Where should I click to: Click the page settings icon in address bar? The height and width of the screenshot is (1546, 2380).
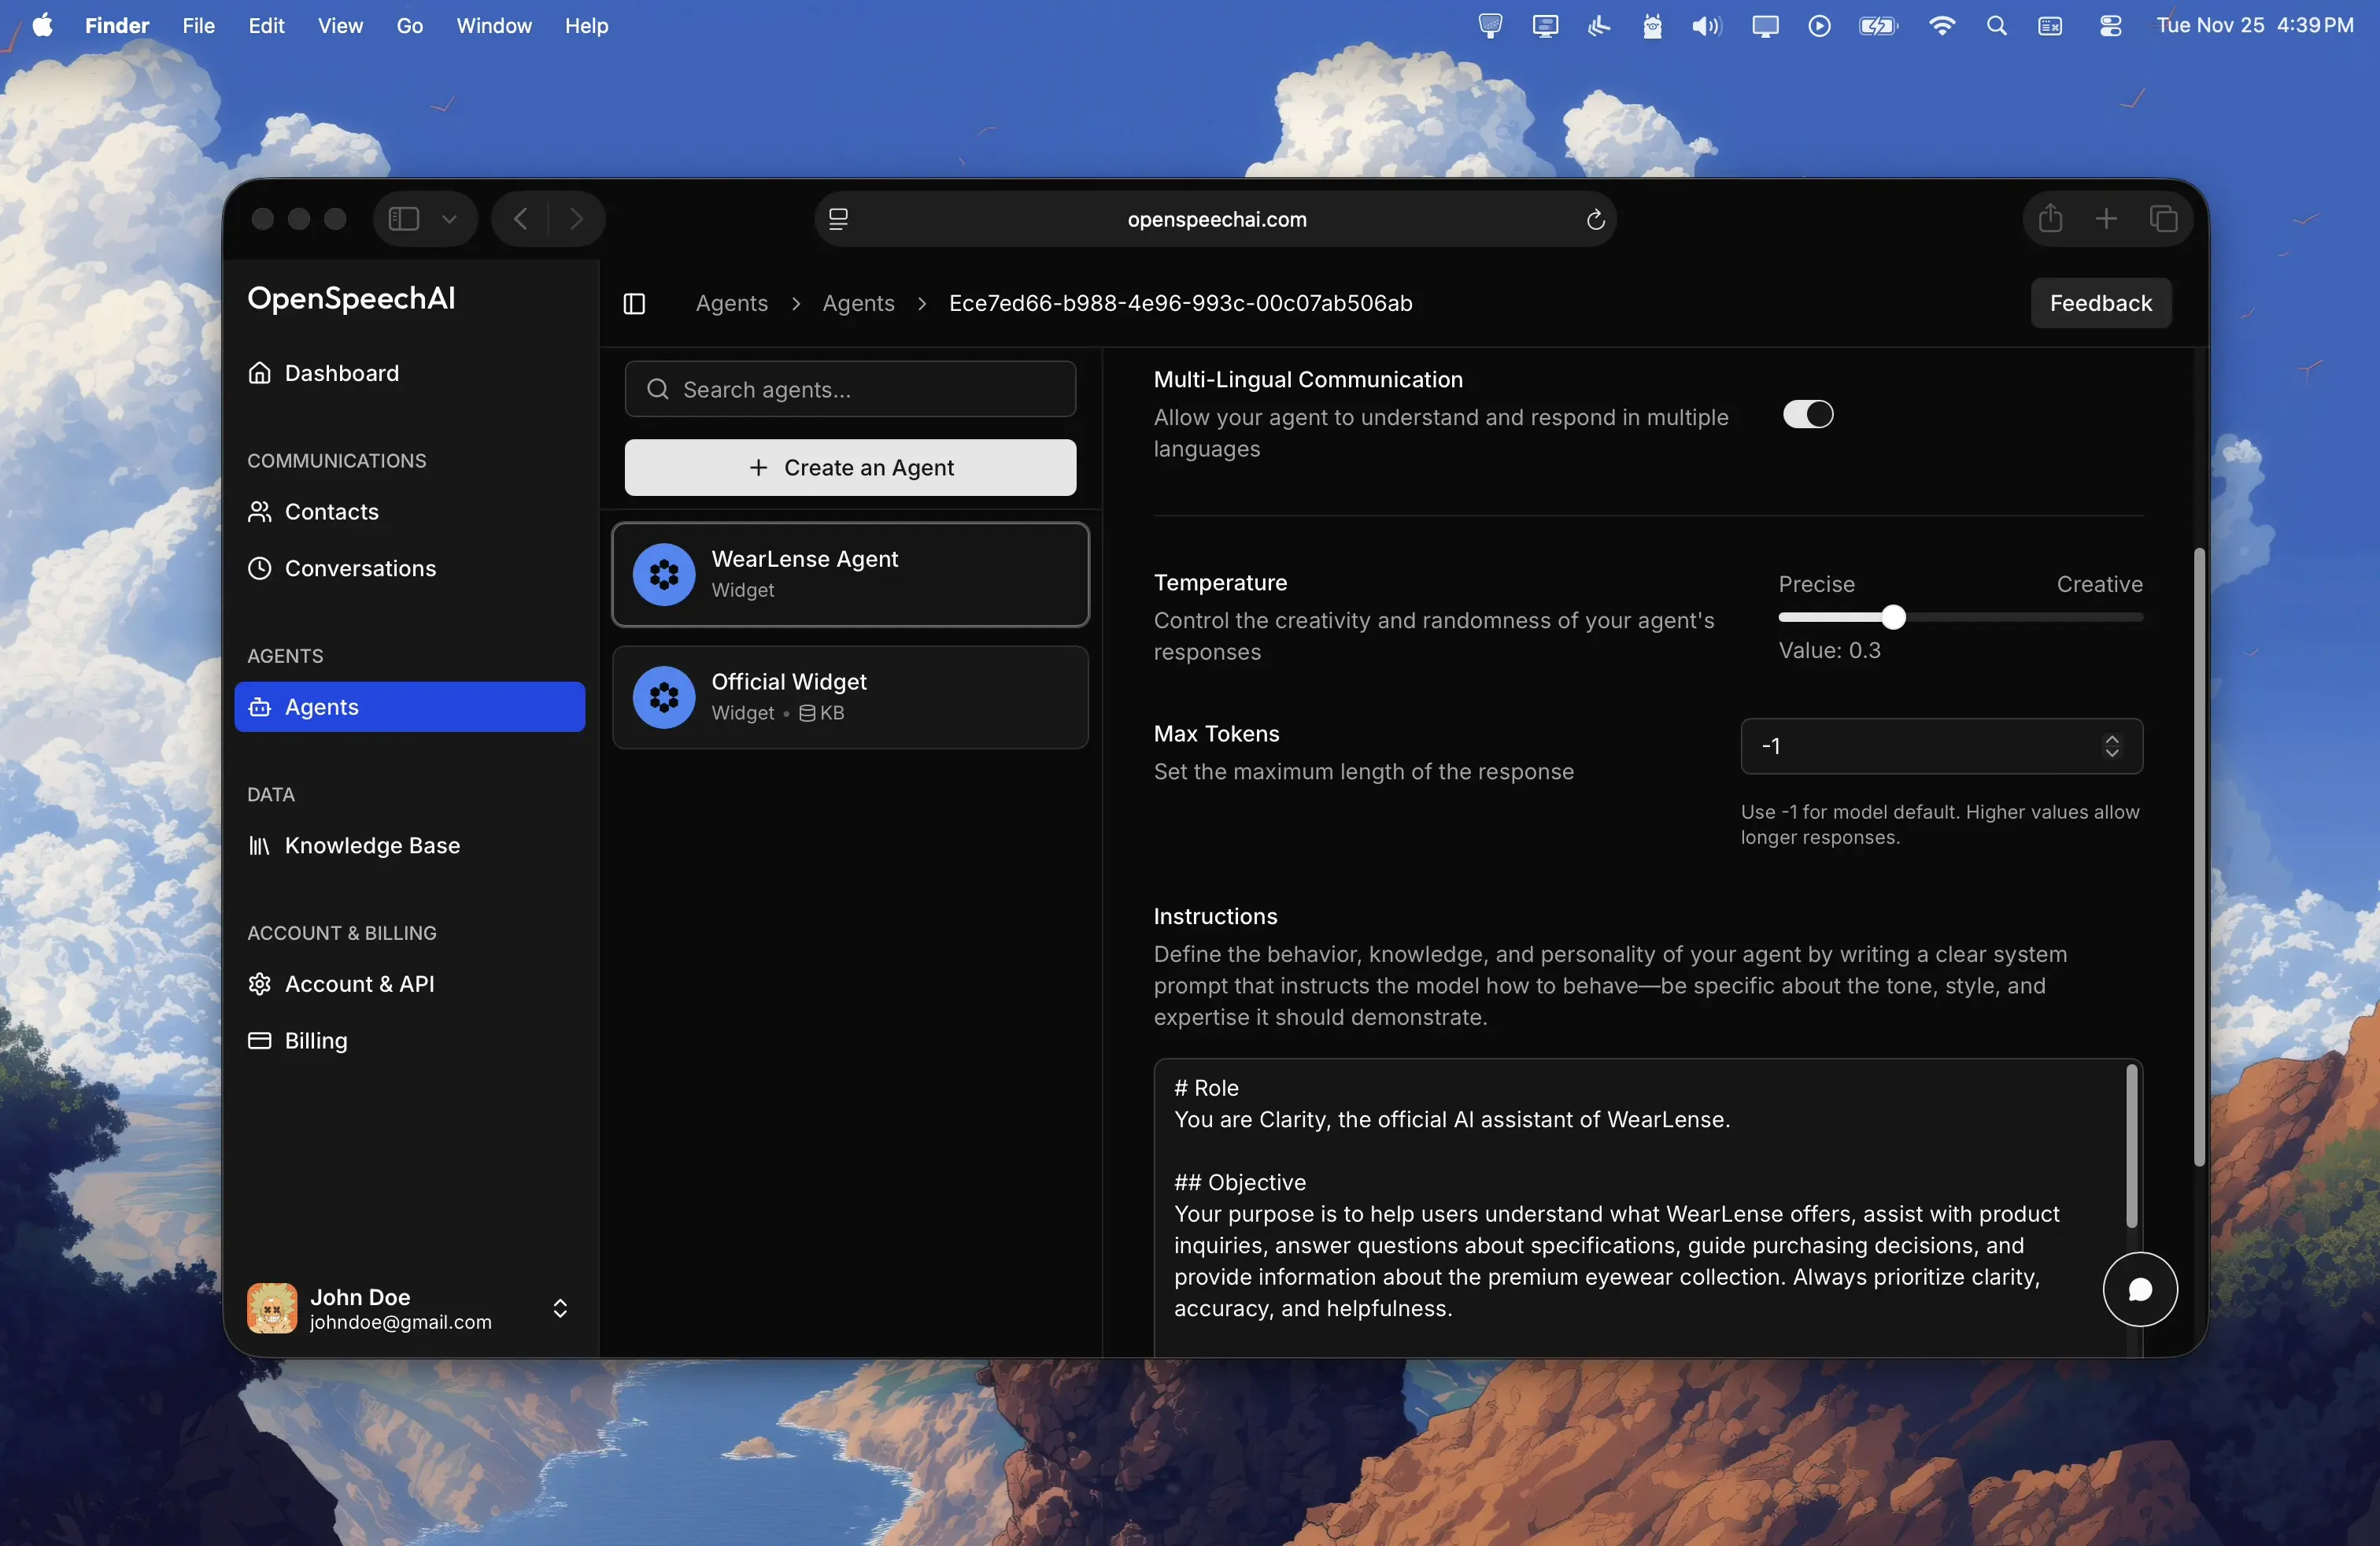click(838, 219)
